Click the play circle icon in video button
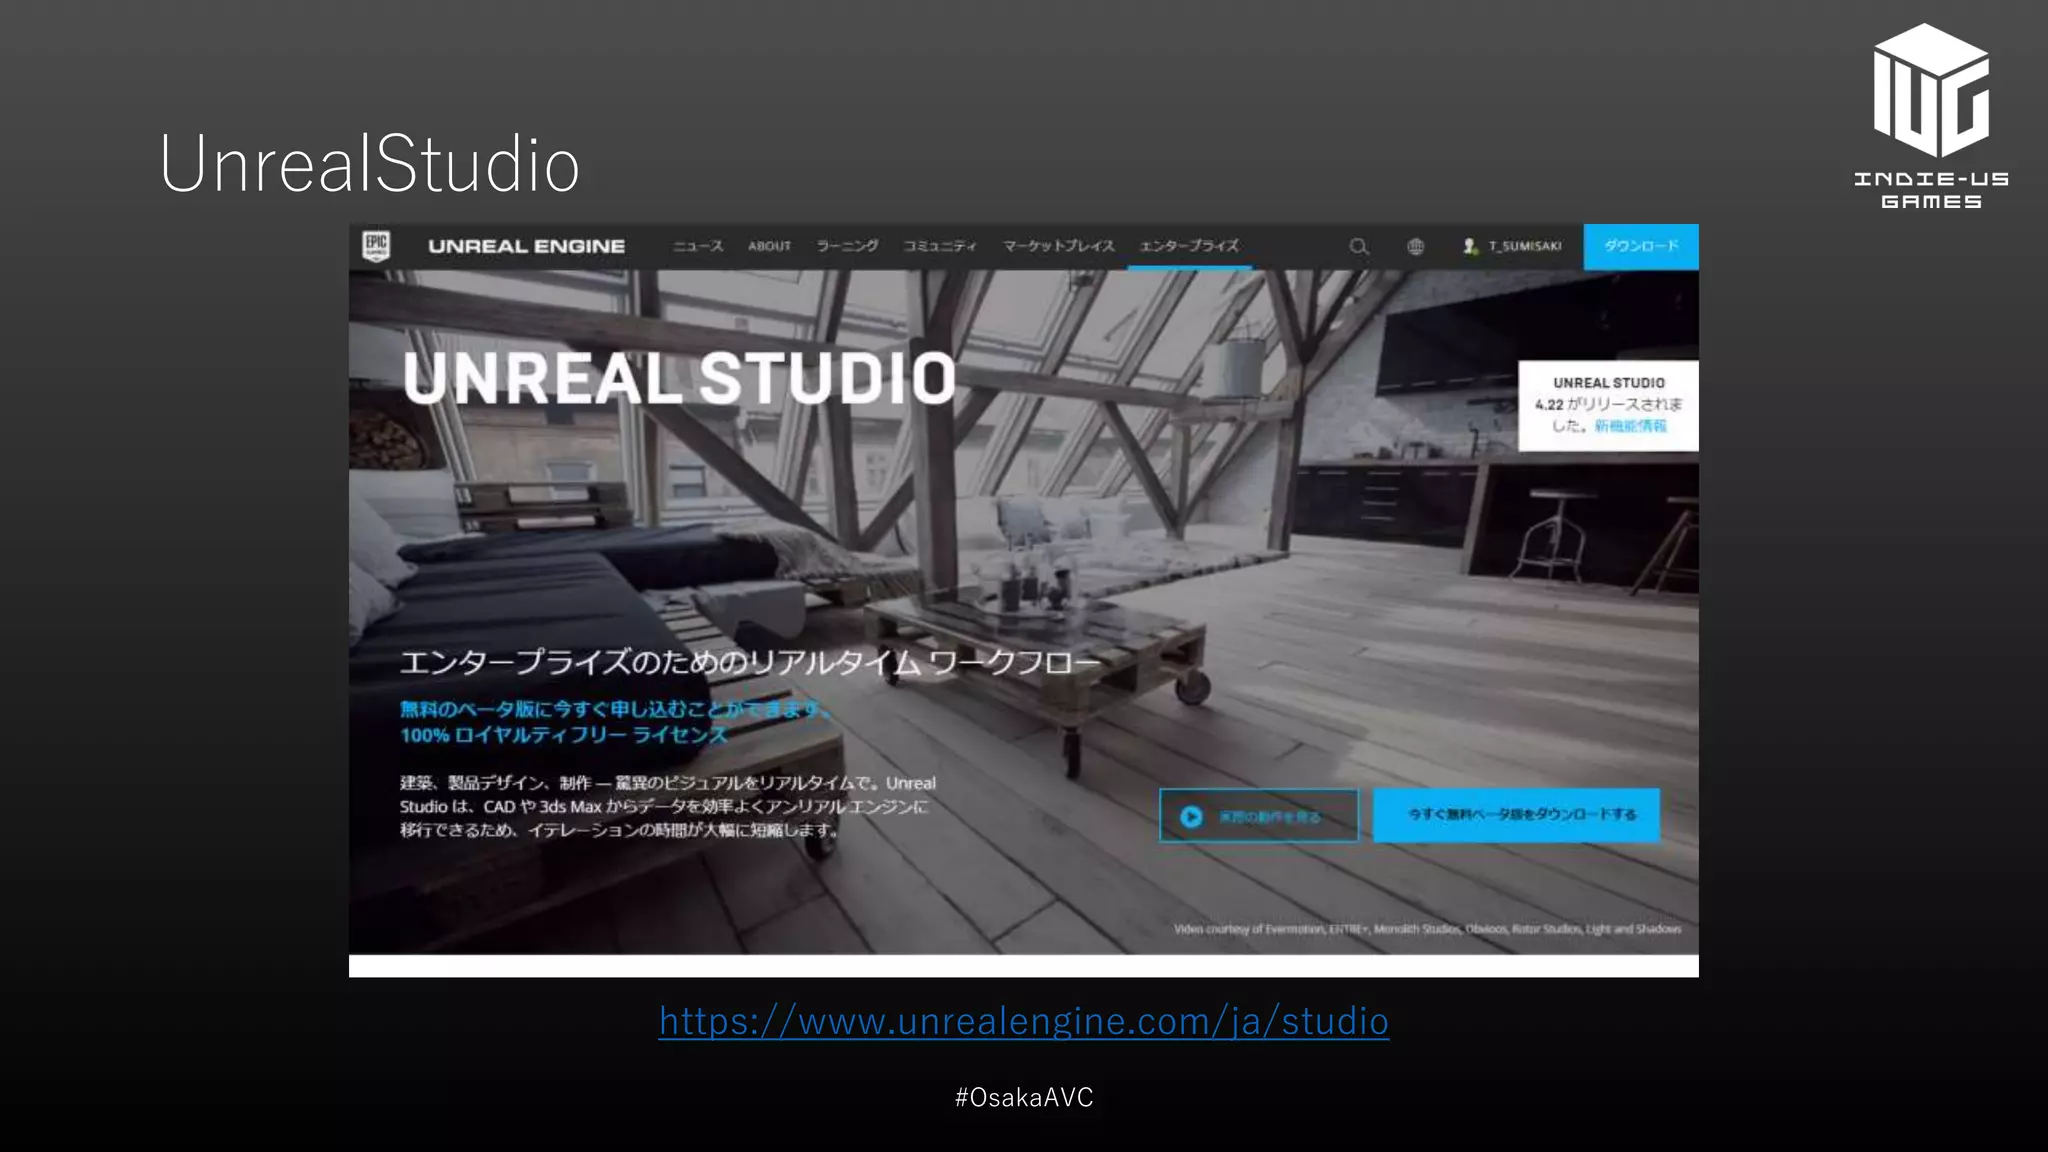 (x=1191, y=816)
